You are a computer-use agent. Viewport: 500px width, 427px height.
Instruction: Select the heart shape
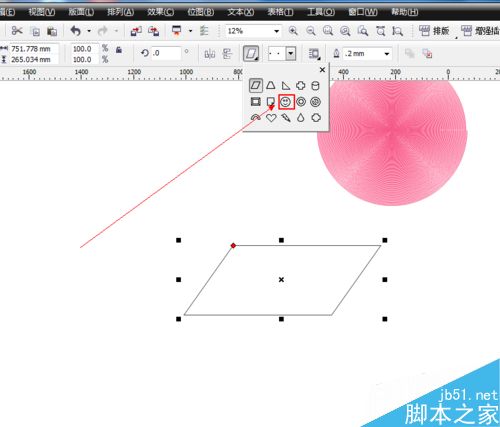(271, 118)
